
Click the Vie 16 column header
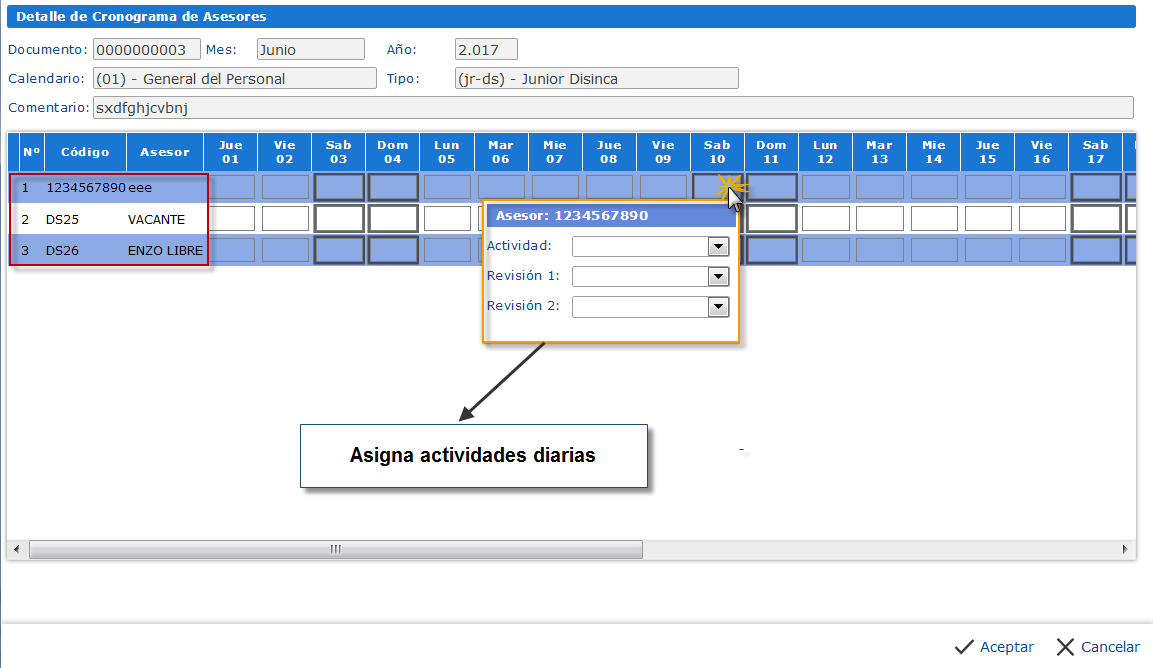click(1041, 152)
